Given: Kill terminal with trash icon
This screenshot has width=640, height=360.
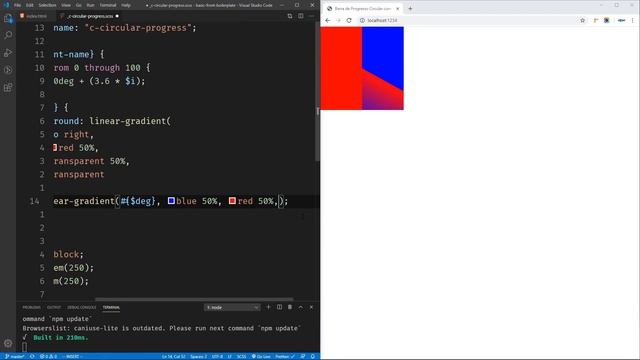Looking at the screenshot, I should click(290, 307).
